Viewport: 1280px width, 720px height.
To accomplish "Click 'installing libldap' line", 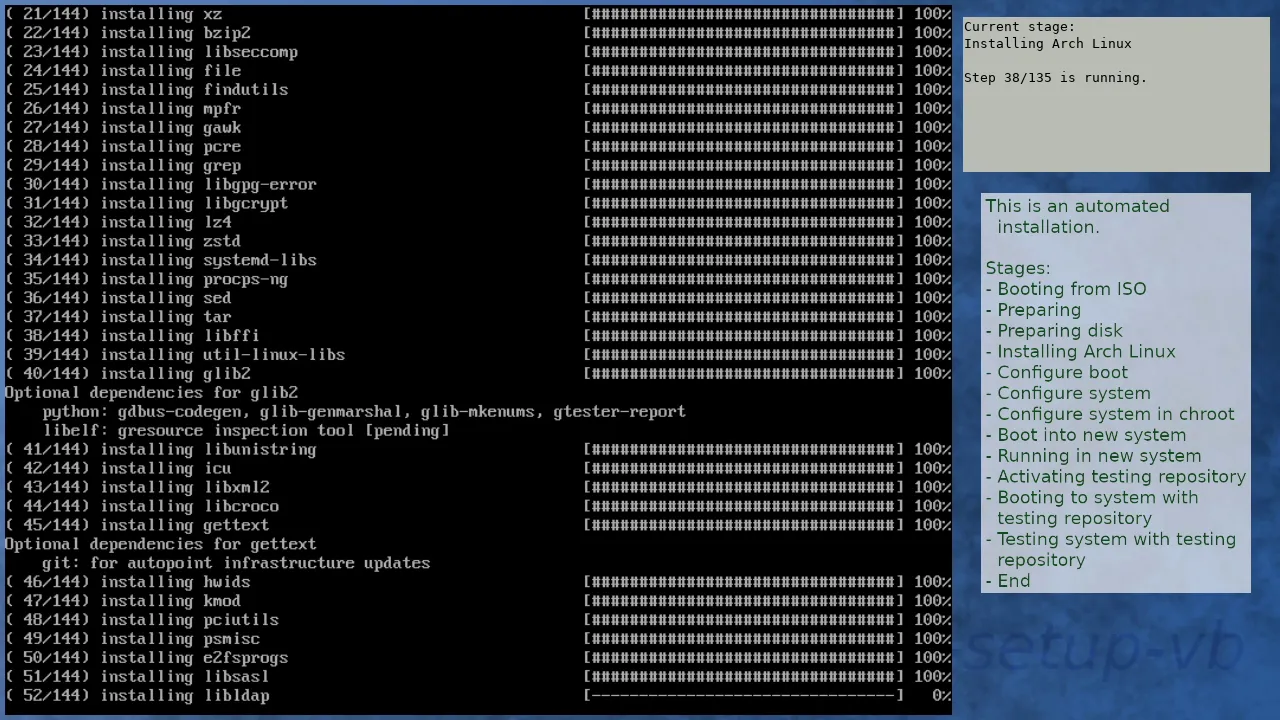I will [478, 697].
